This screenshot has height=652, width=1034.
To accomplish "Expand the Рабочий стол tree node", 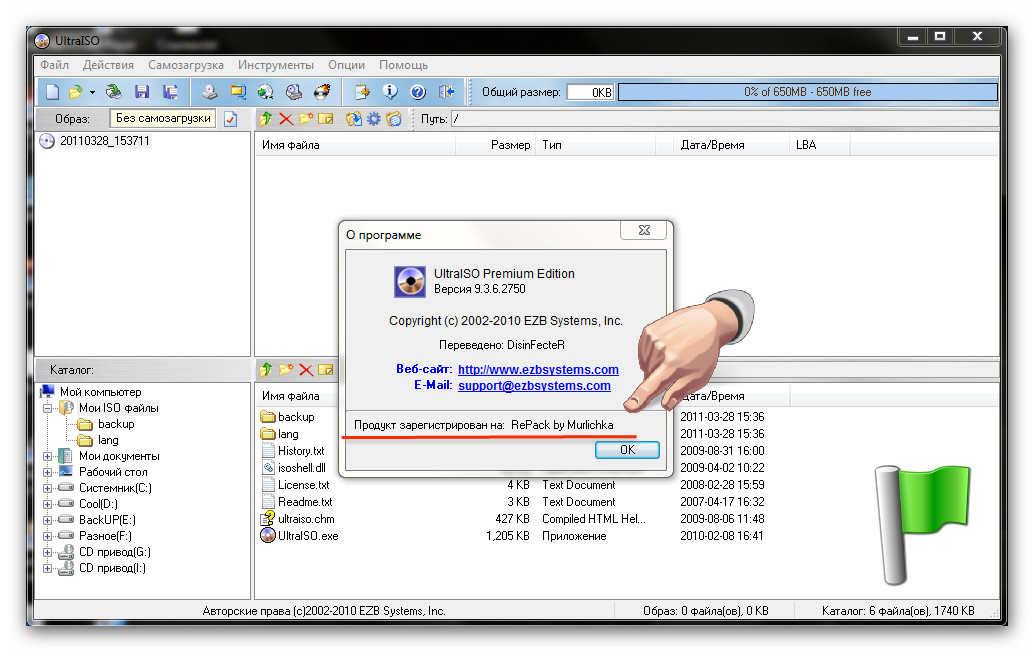I will tap(47, 472).
